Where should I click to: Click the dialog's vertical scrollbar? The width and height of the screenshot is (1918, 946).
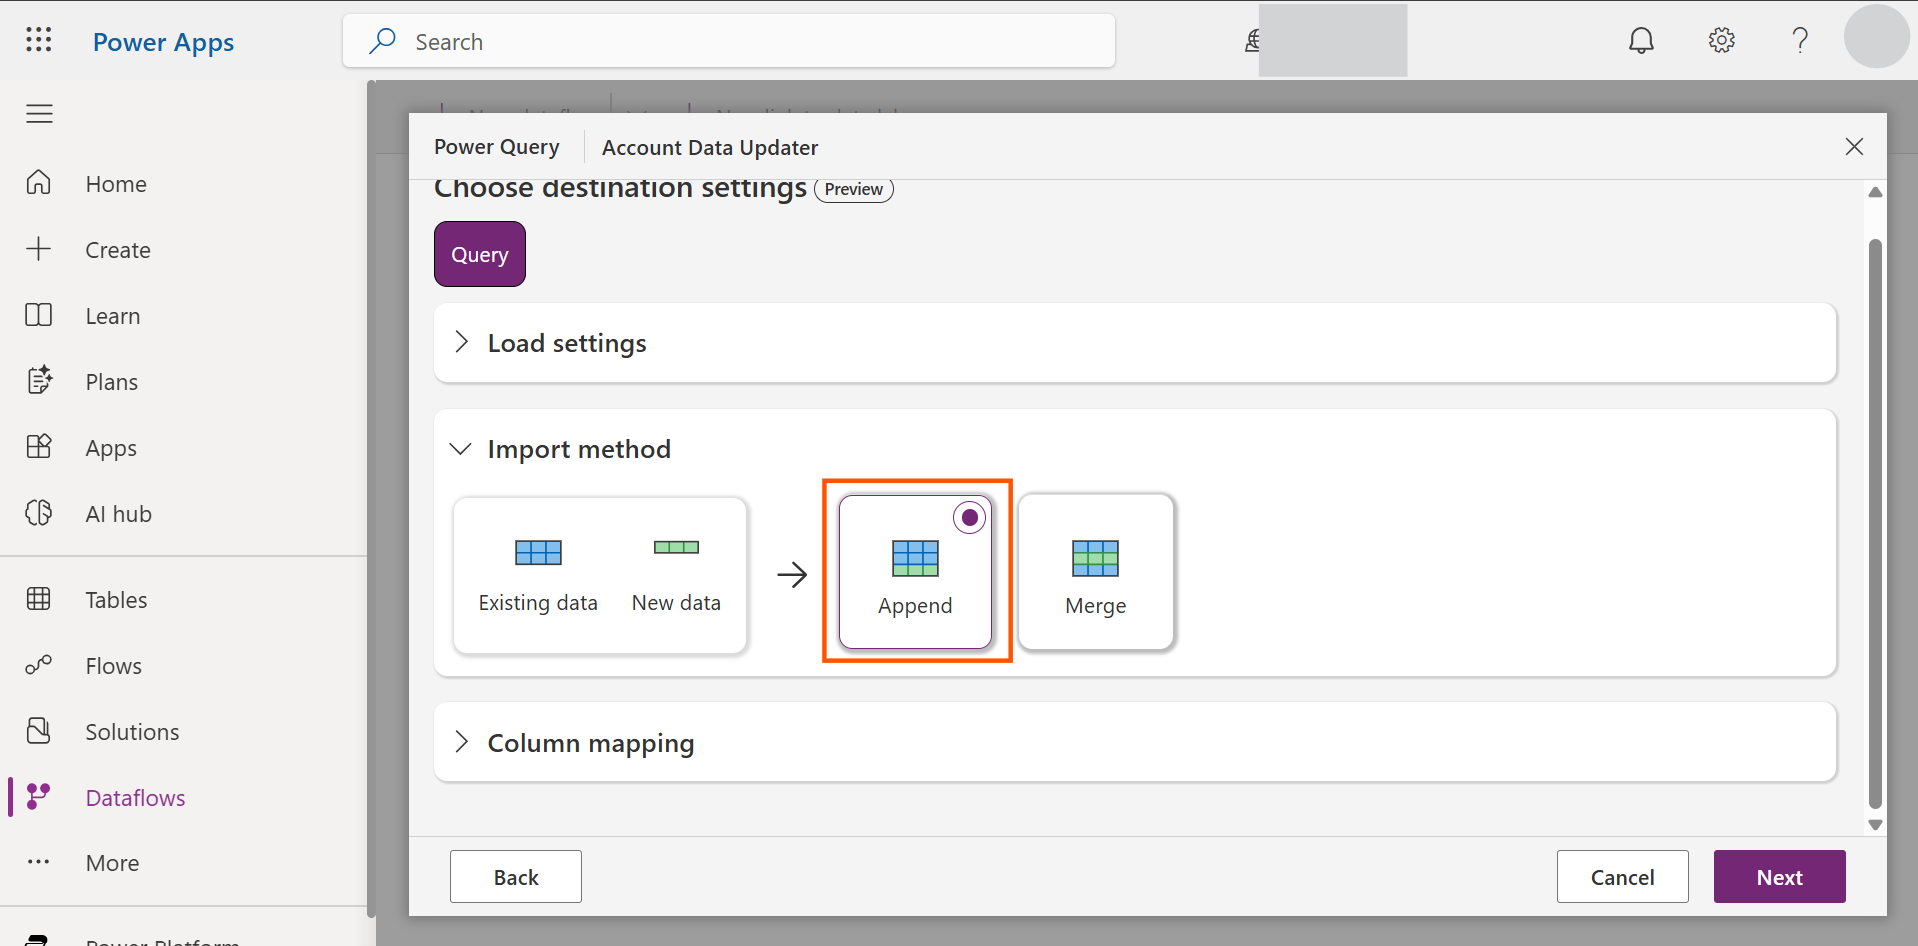1875,520
